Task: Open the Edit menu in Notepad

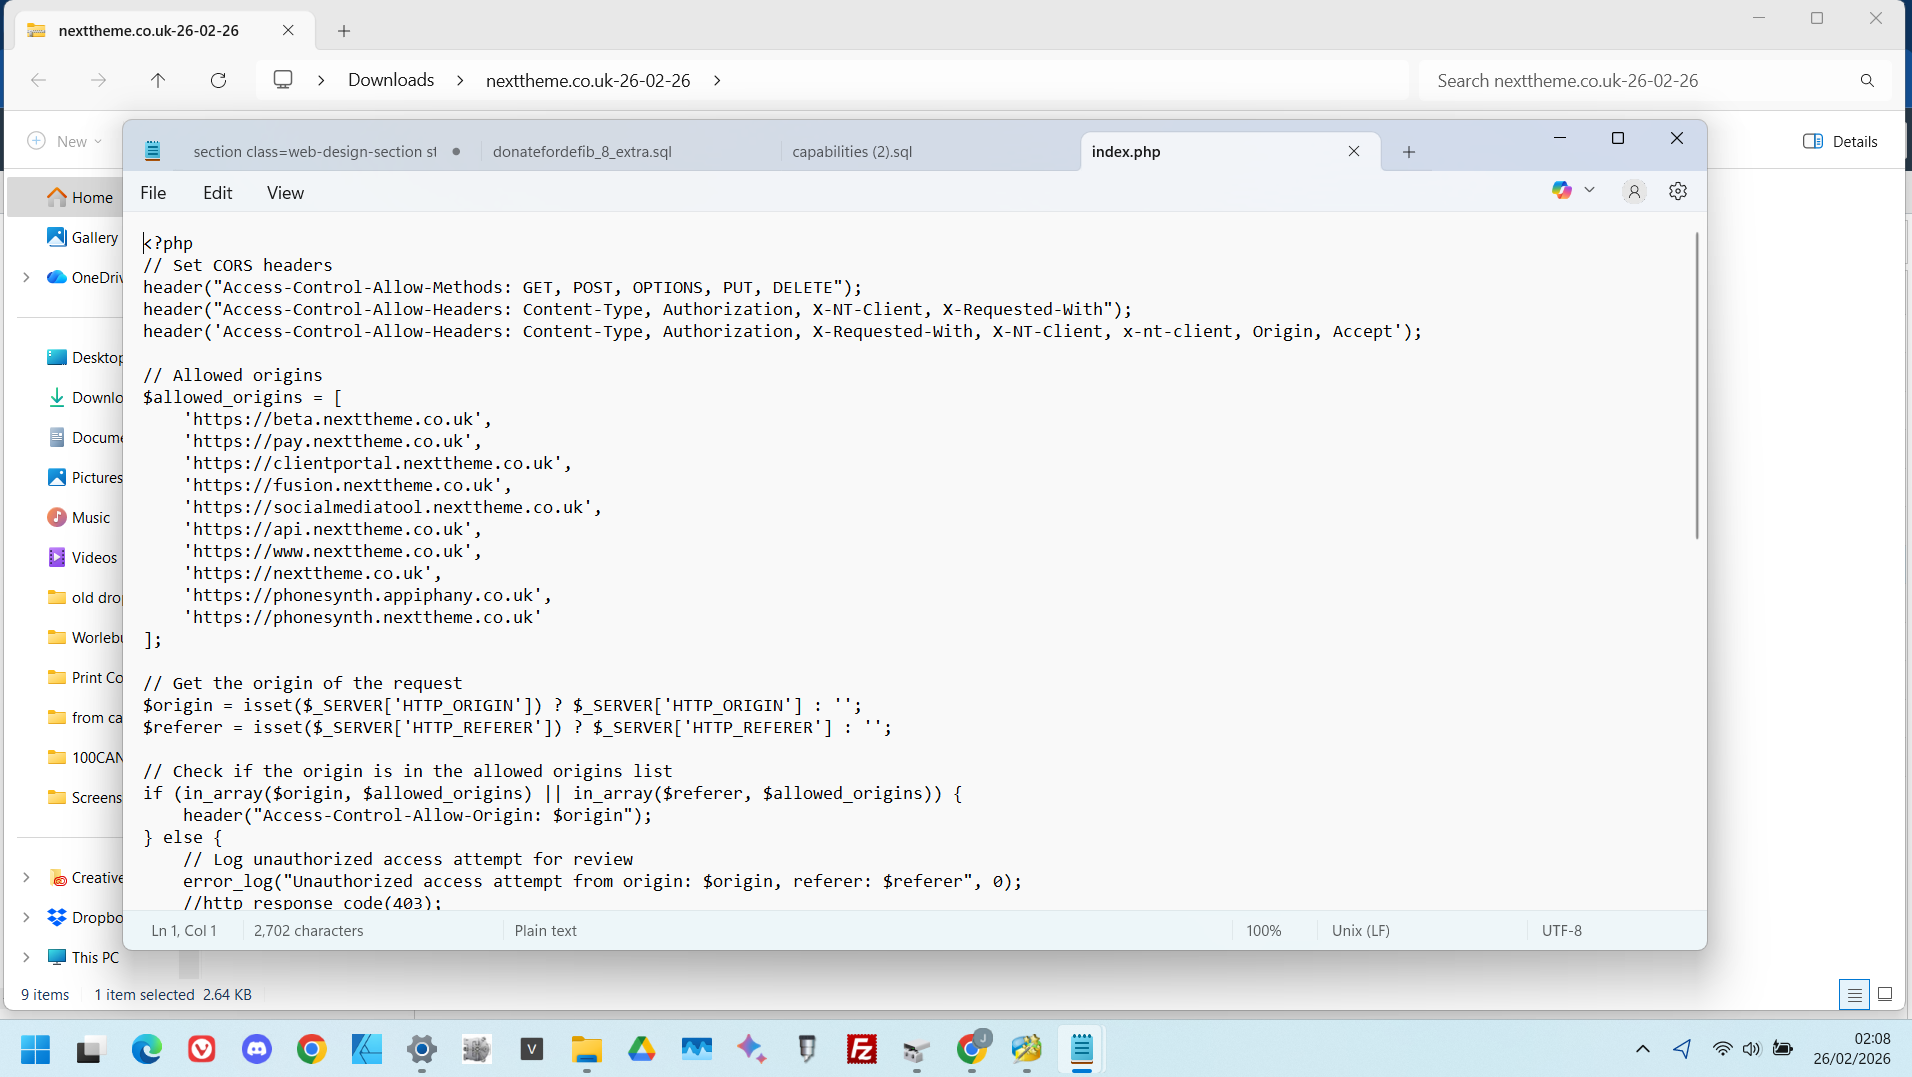Action: point(217,193)
